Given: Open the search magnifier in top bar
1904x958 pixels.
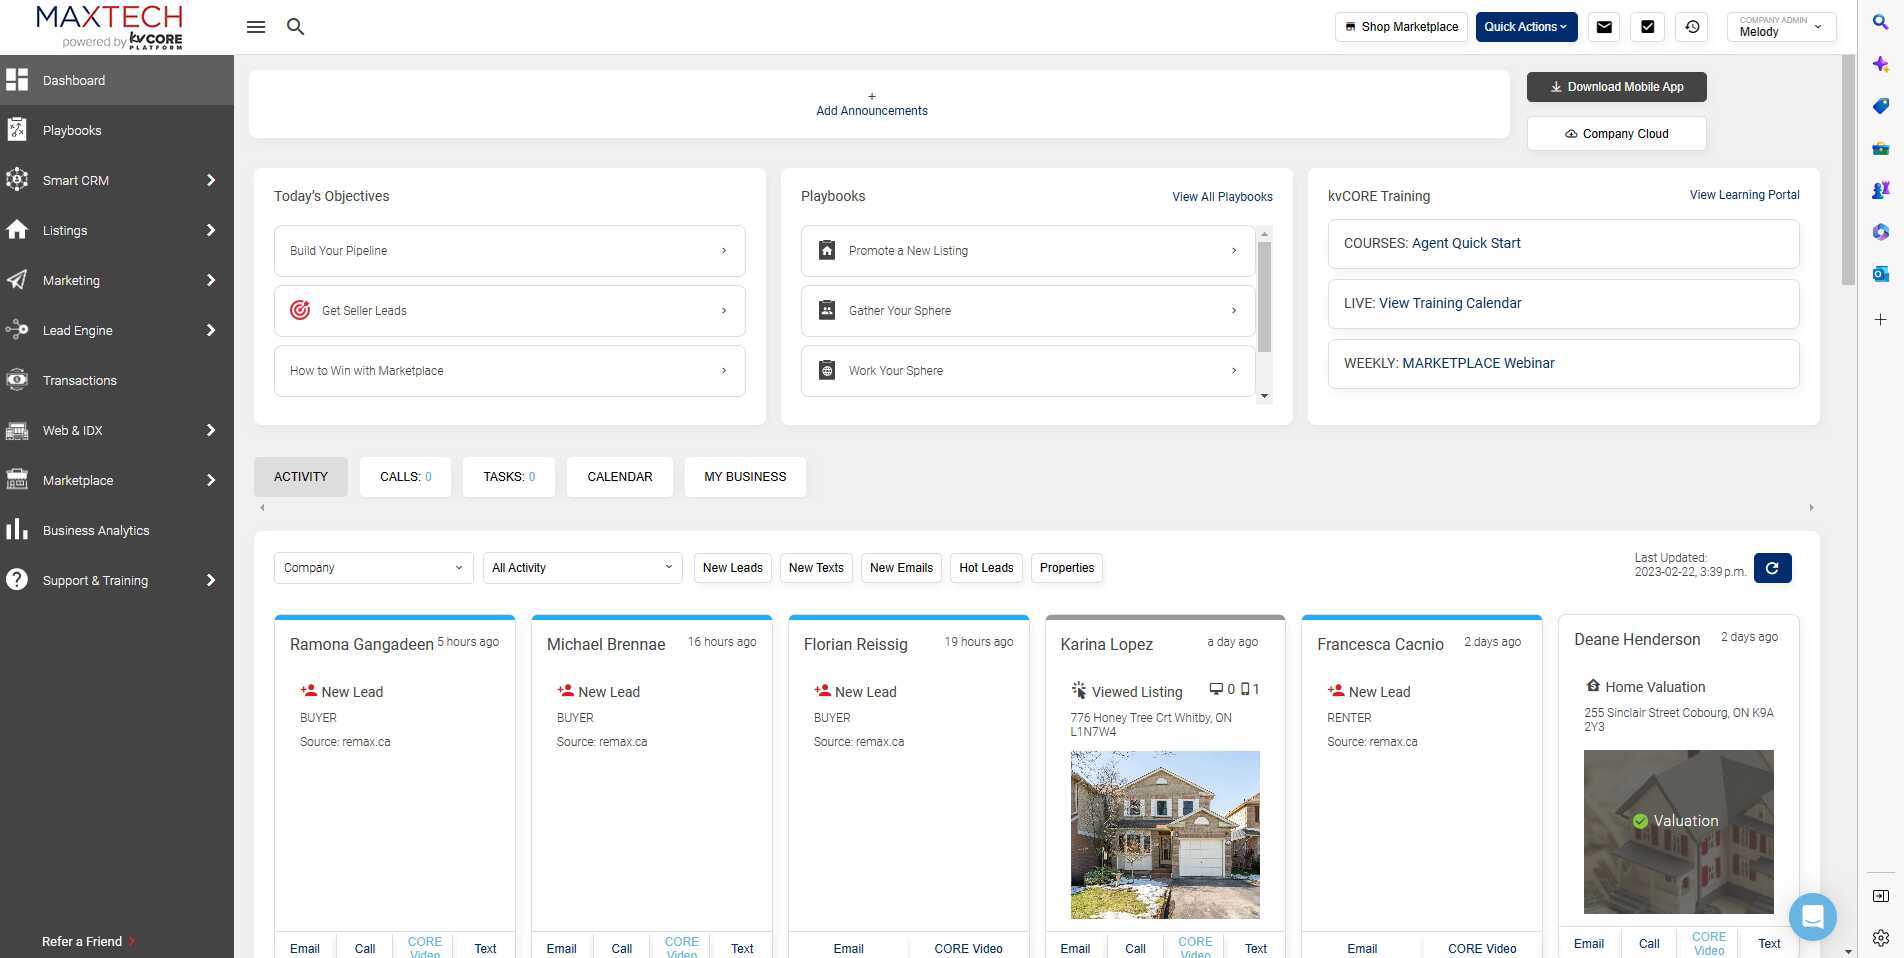Looking at the screenshot, I should pyautogui.click(x=295, y=27).
